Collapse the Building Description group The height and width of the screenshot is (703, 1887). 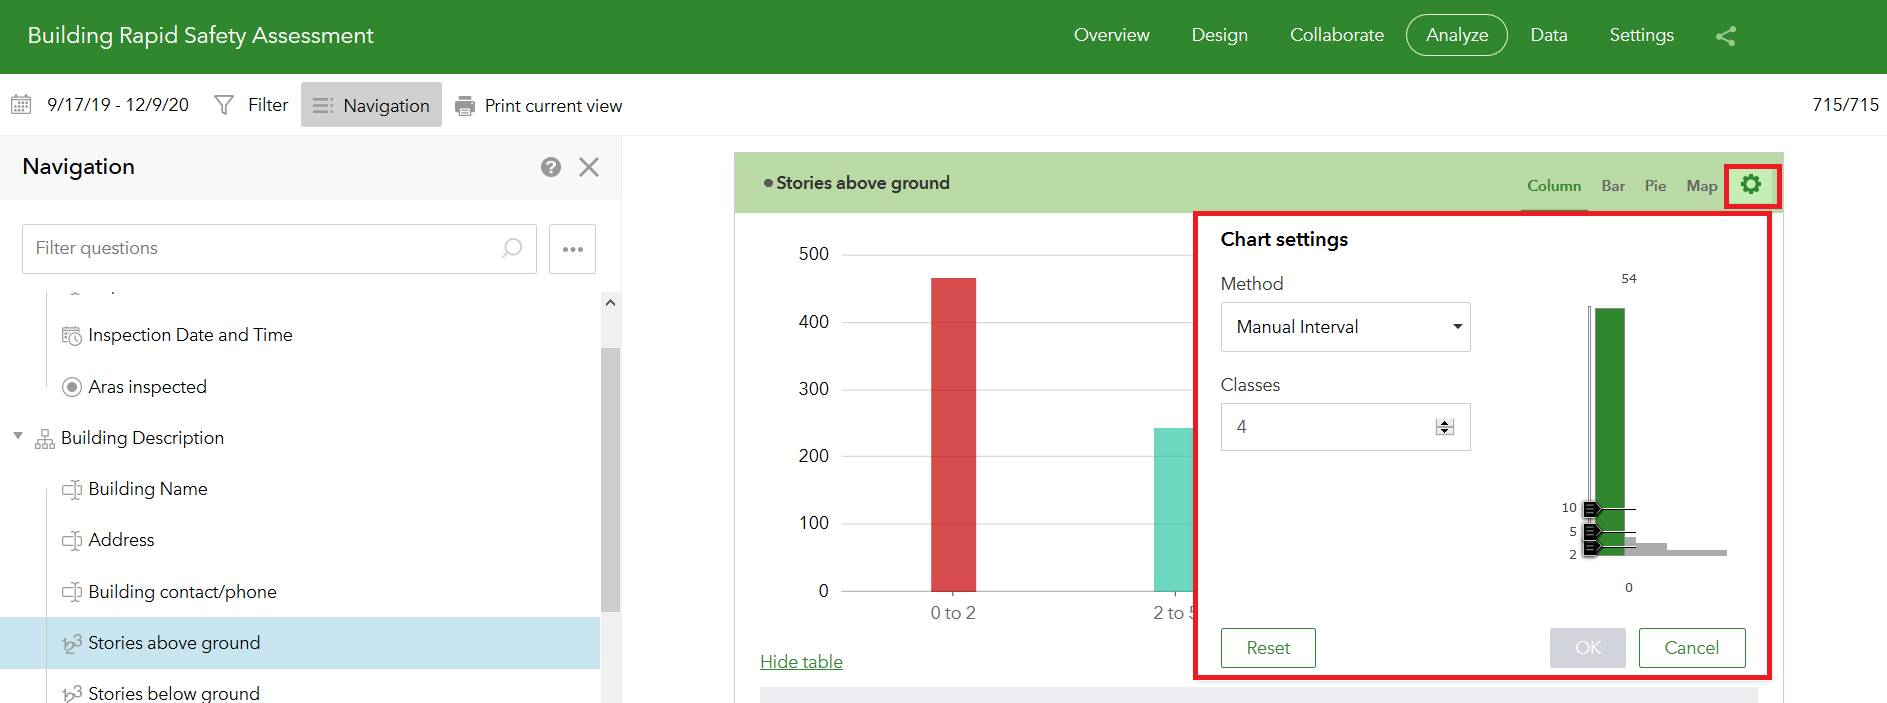pos(18,436)
